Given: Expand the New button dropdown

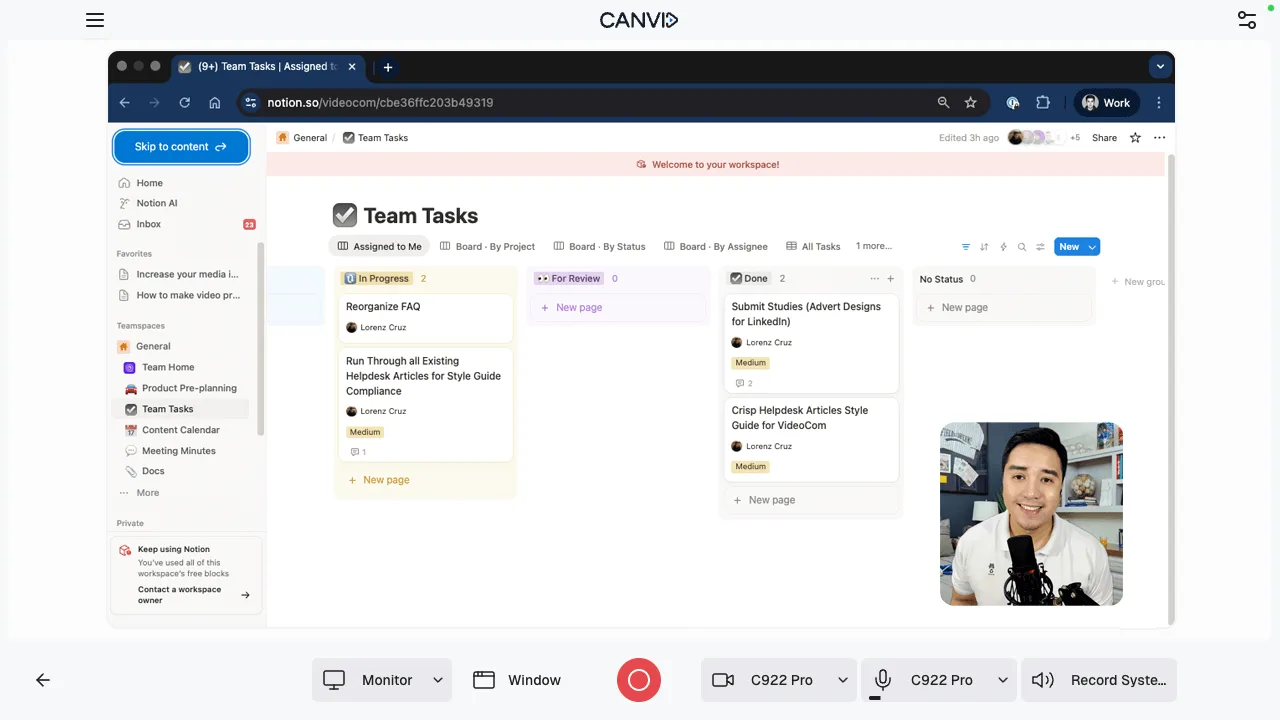Looking at the screenshot, I should 1091,246.
